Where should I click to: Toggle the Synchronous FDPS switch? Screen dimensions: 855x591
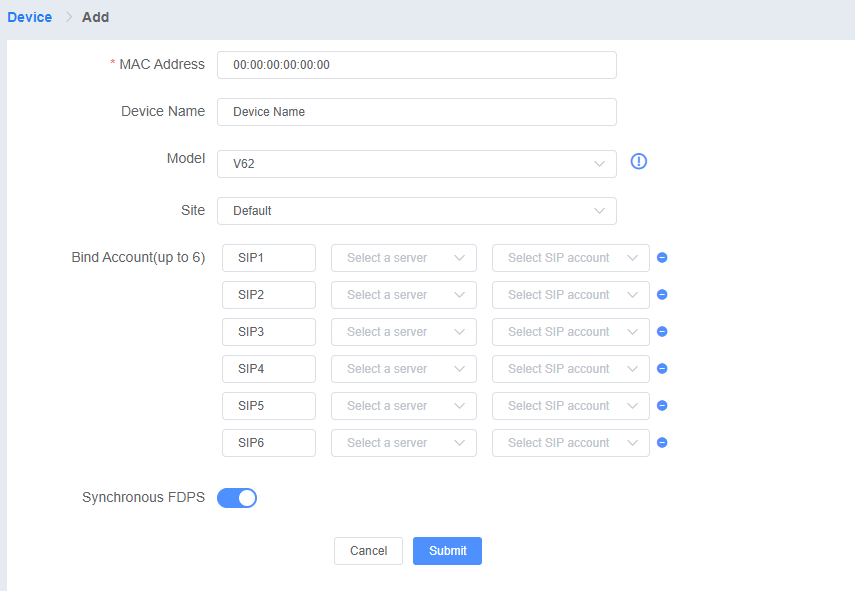pyautogui.click(x=237, y=498)
